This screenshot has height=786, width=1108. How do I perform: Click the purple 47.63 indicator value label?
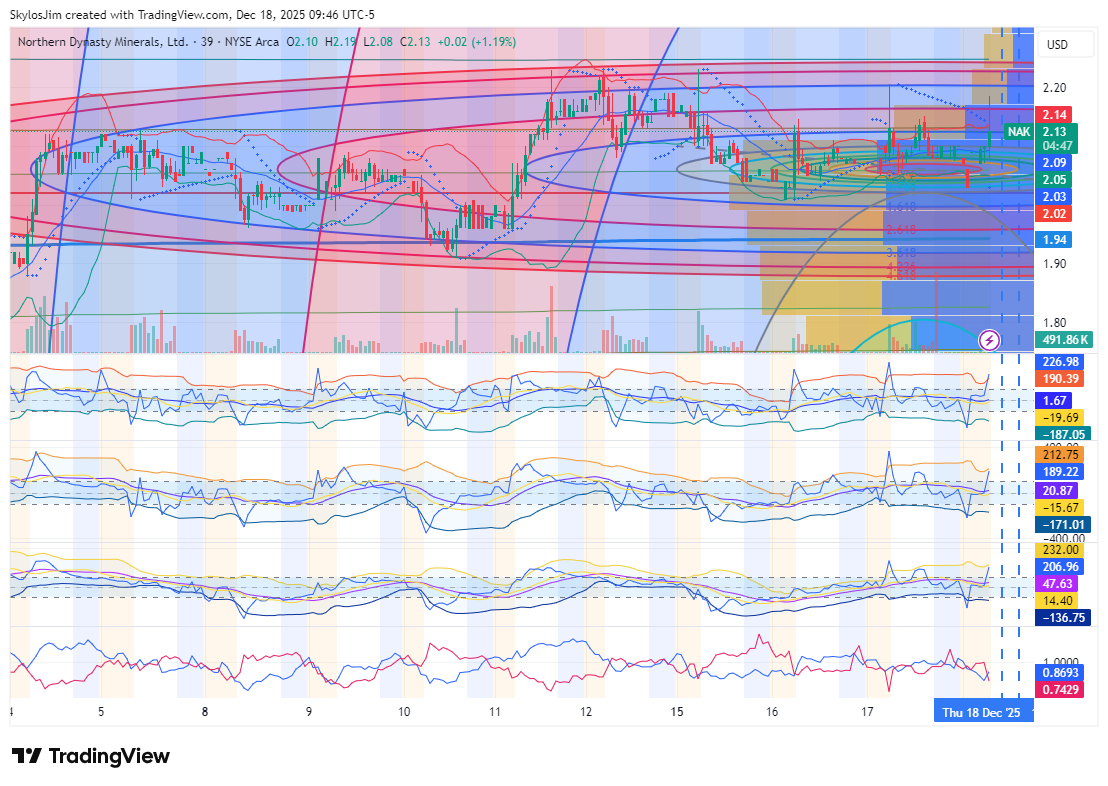pos(1059,584)
